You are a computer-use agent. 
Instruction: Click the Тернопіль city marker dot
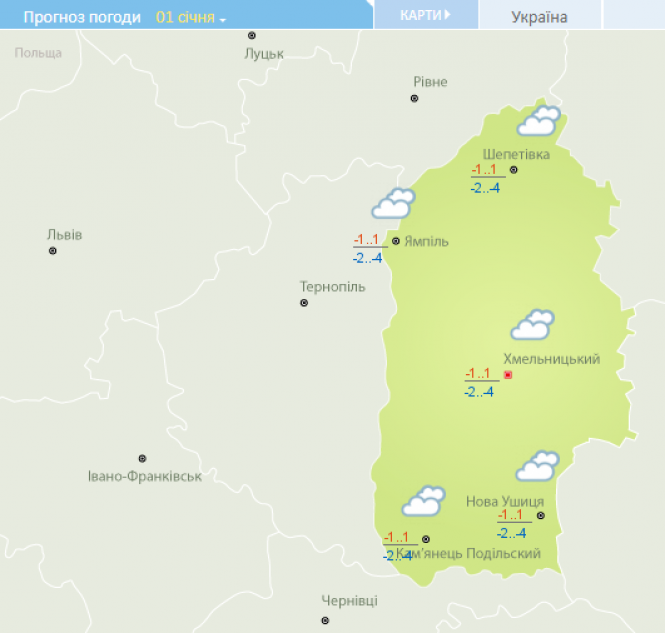(x=304, y=303)
